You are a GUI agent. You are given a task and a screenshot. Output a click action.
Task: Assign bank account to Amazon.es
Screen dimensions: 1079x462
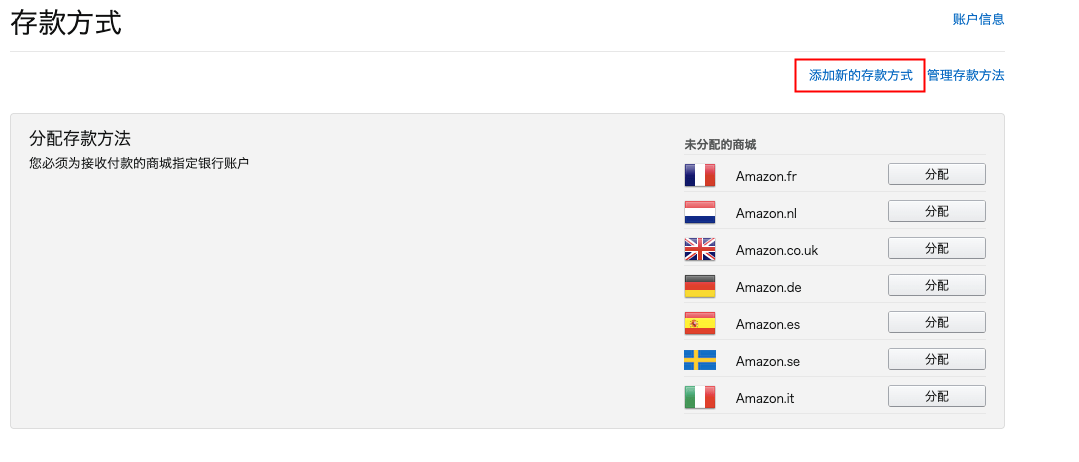(x=936, y=322)
